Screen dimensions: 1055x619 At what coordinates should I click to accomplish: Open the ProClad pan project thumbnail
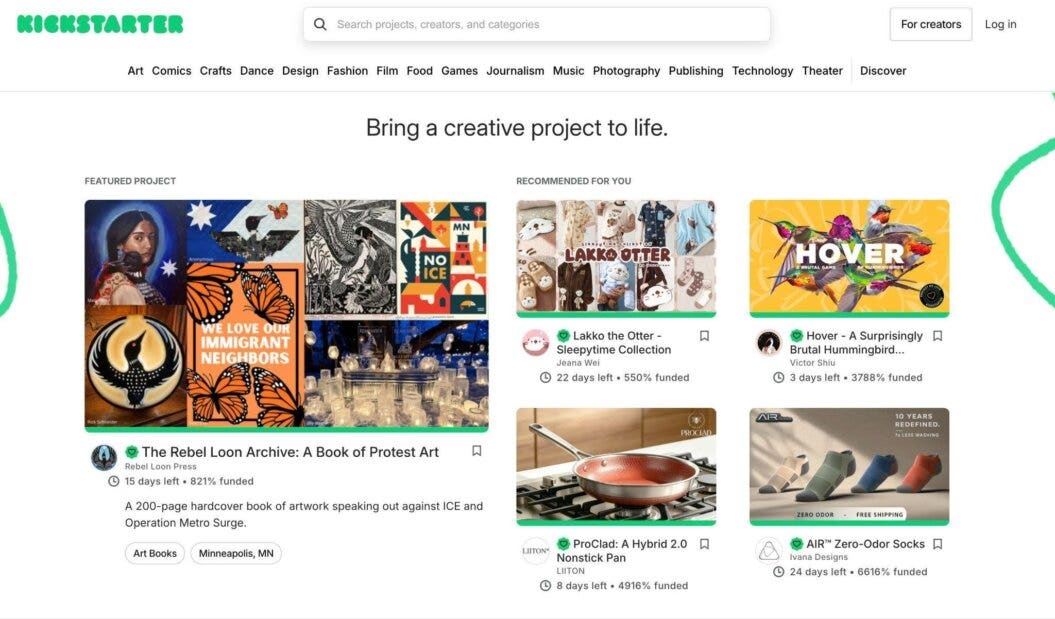616,464
